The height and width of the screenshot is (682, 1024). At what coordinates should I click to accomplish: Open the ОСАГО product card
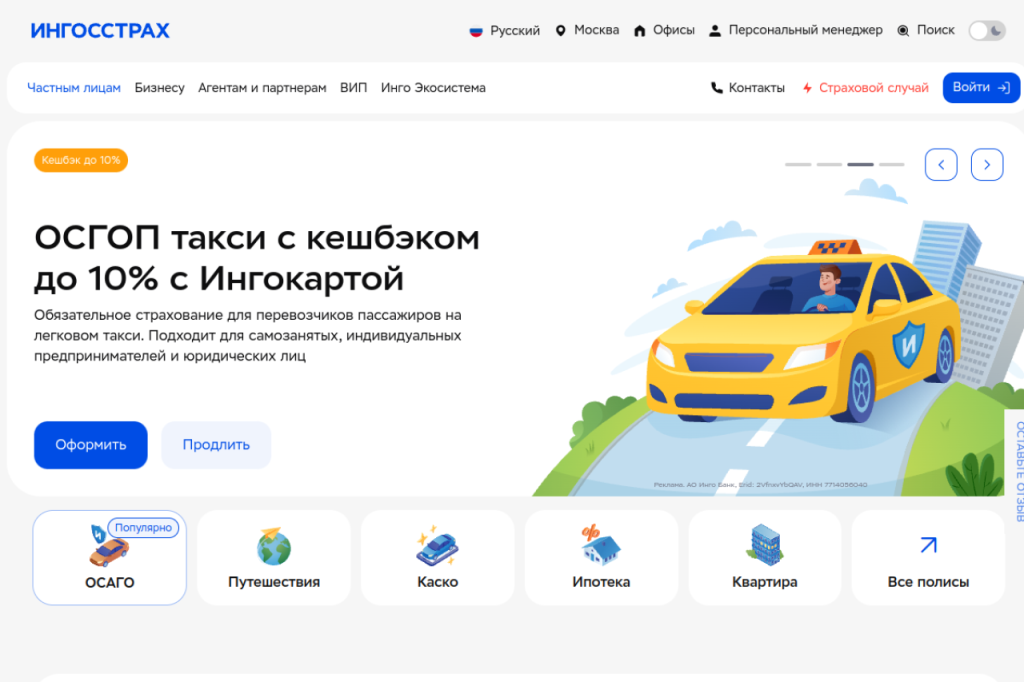(110, 557)
